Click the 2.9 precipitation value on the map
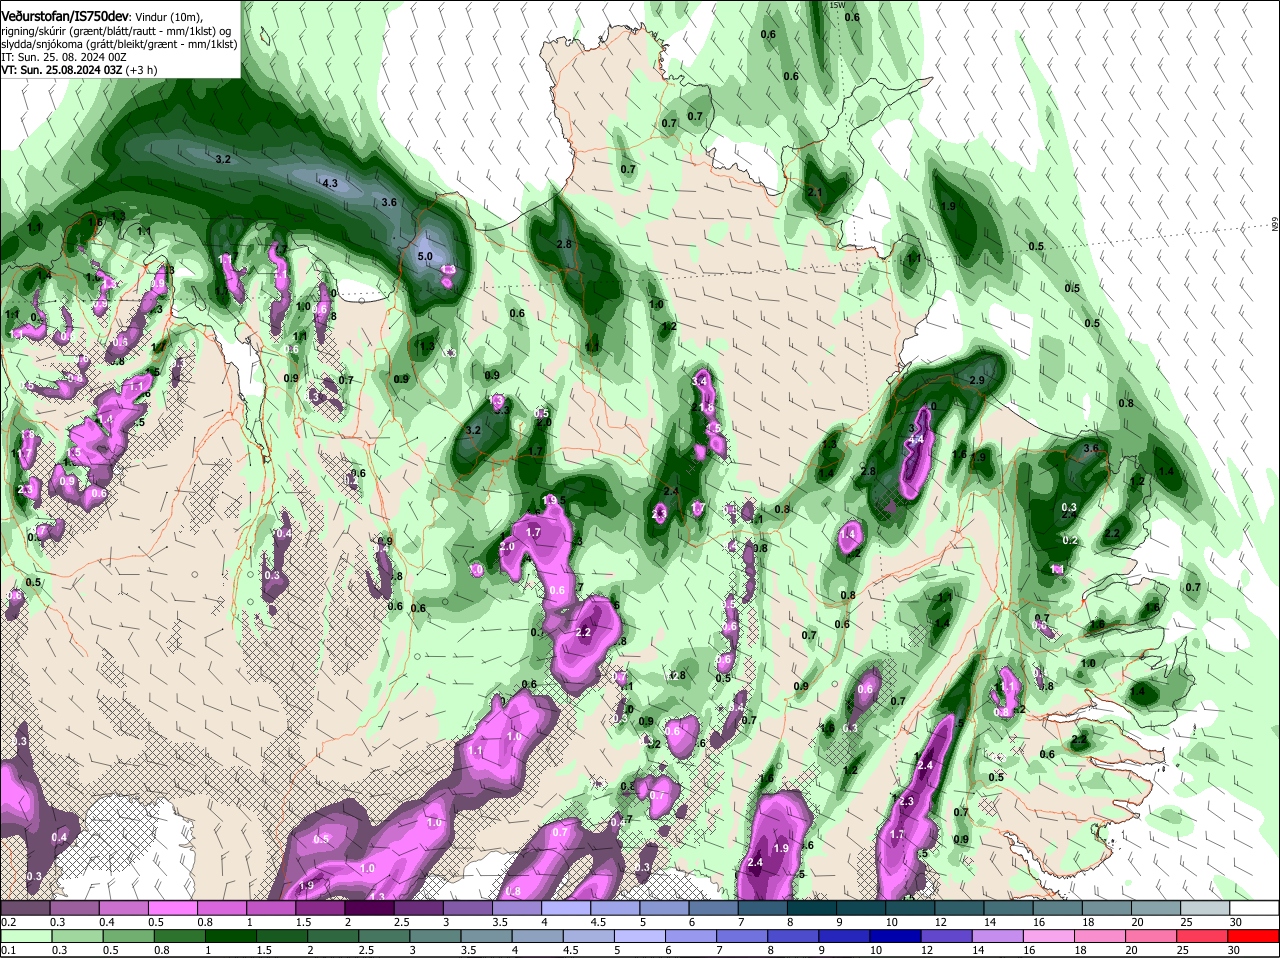1280x958 pixels. point(978,380)
